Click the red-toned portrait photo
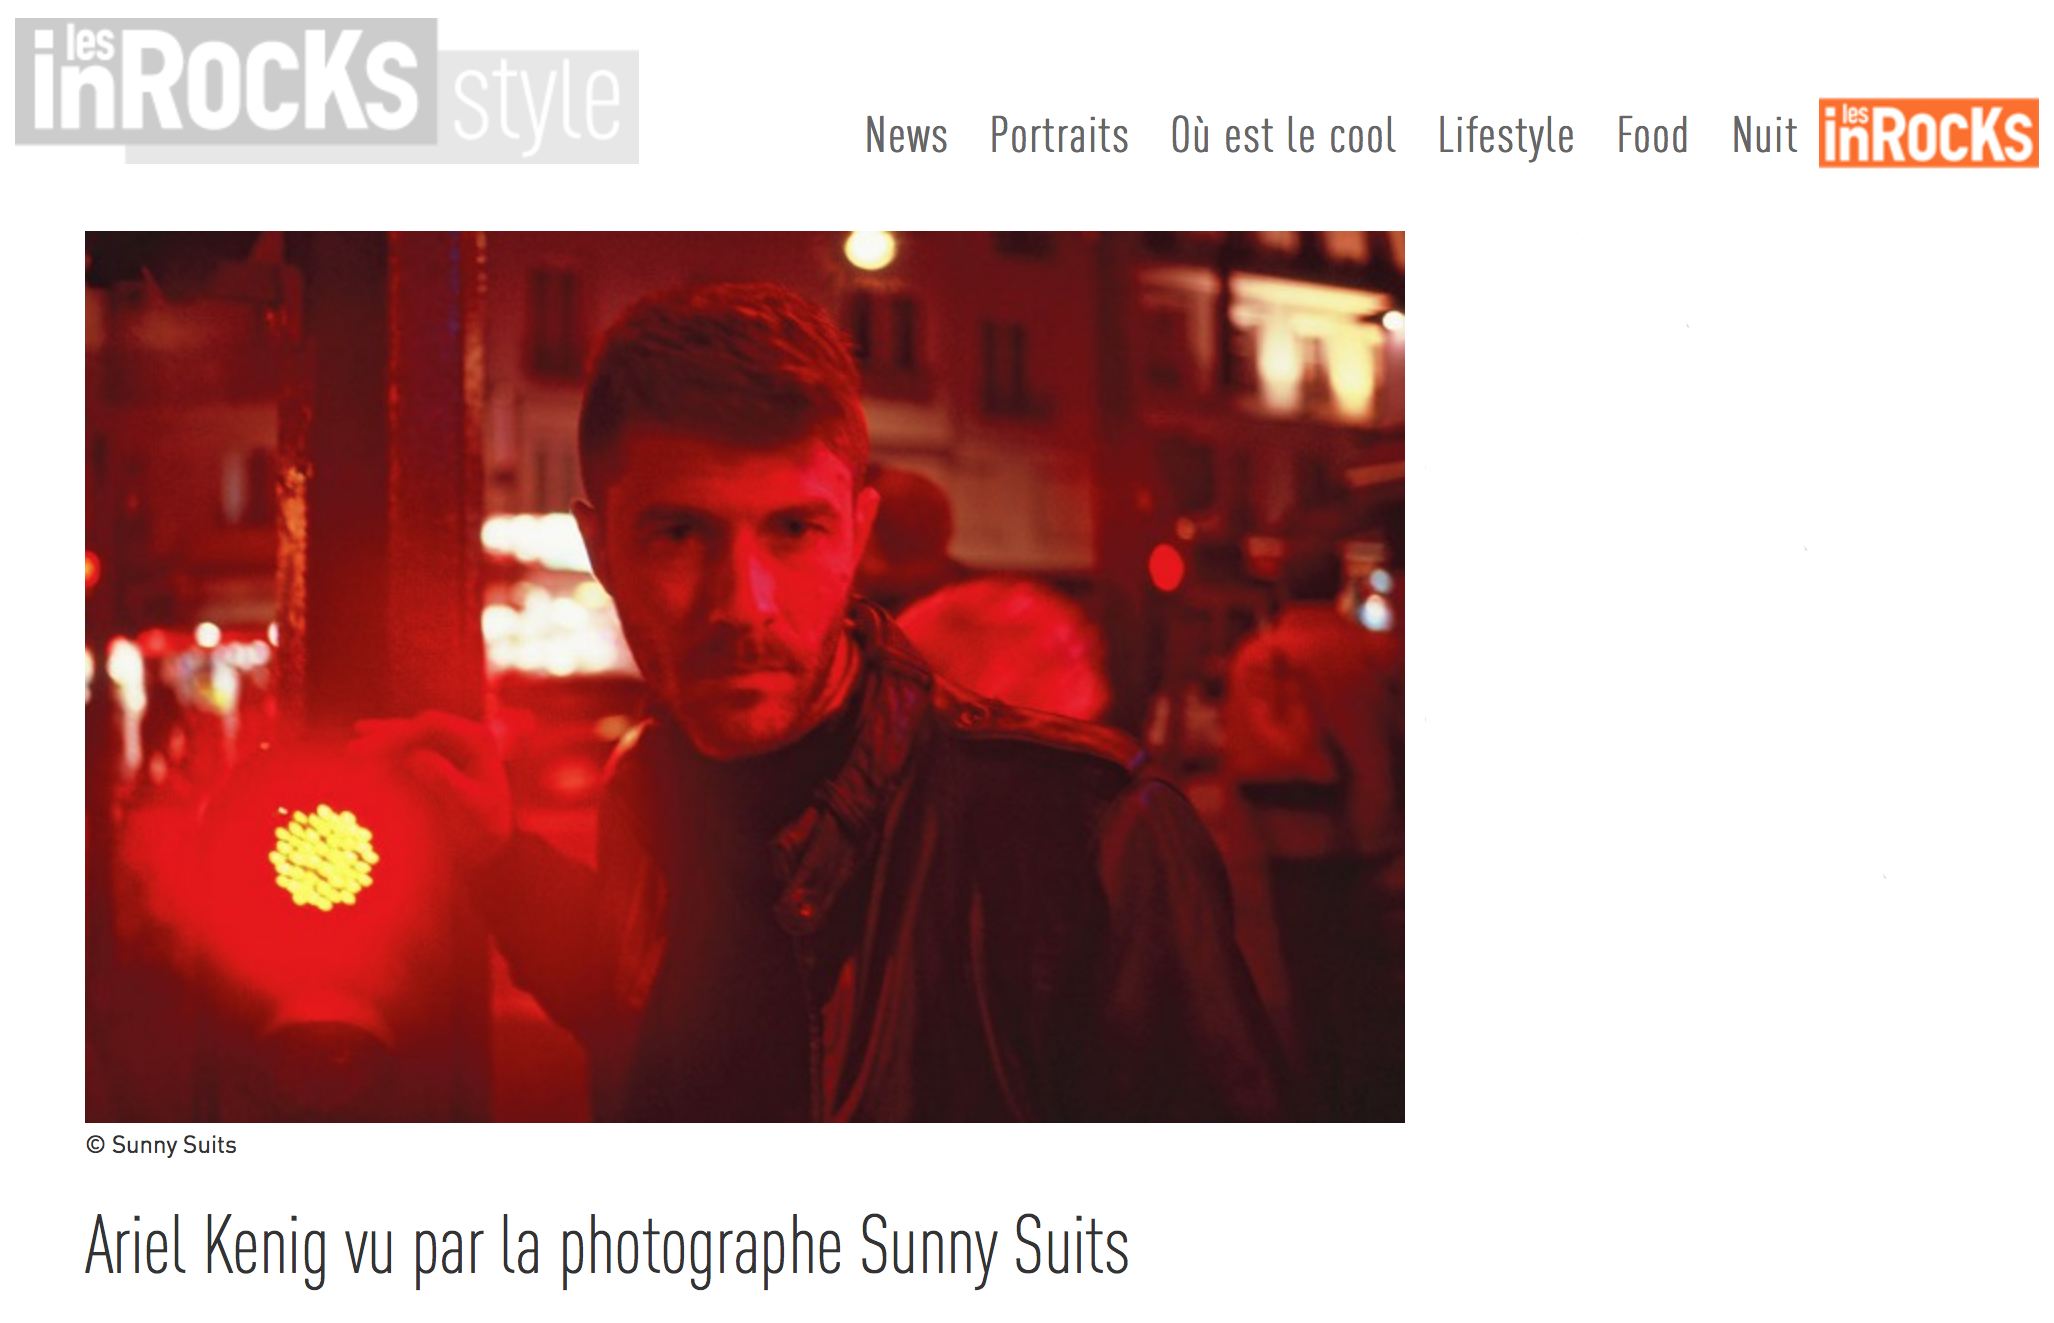 tap(745, 676)
